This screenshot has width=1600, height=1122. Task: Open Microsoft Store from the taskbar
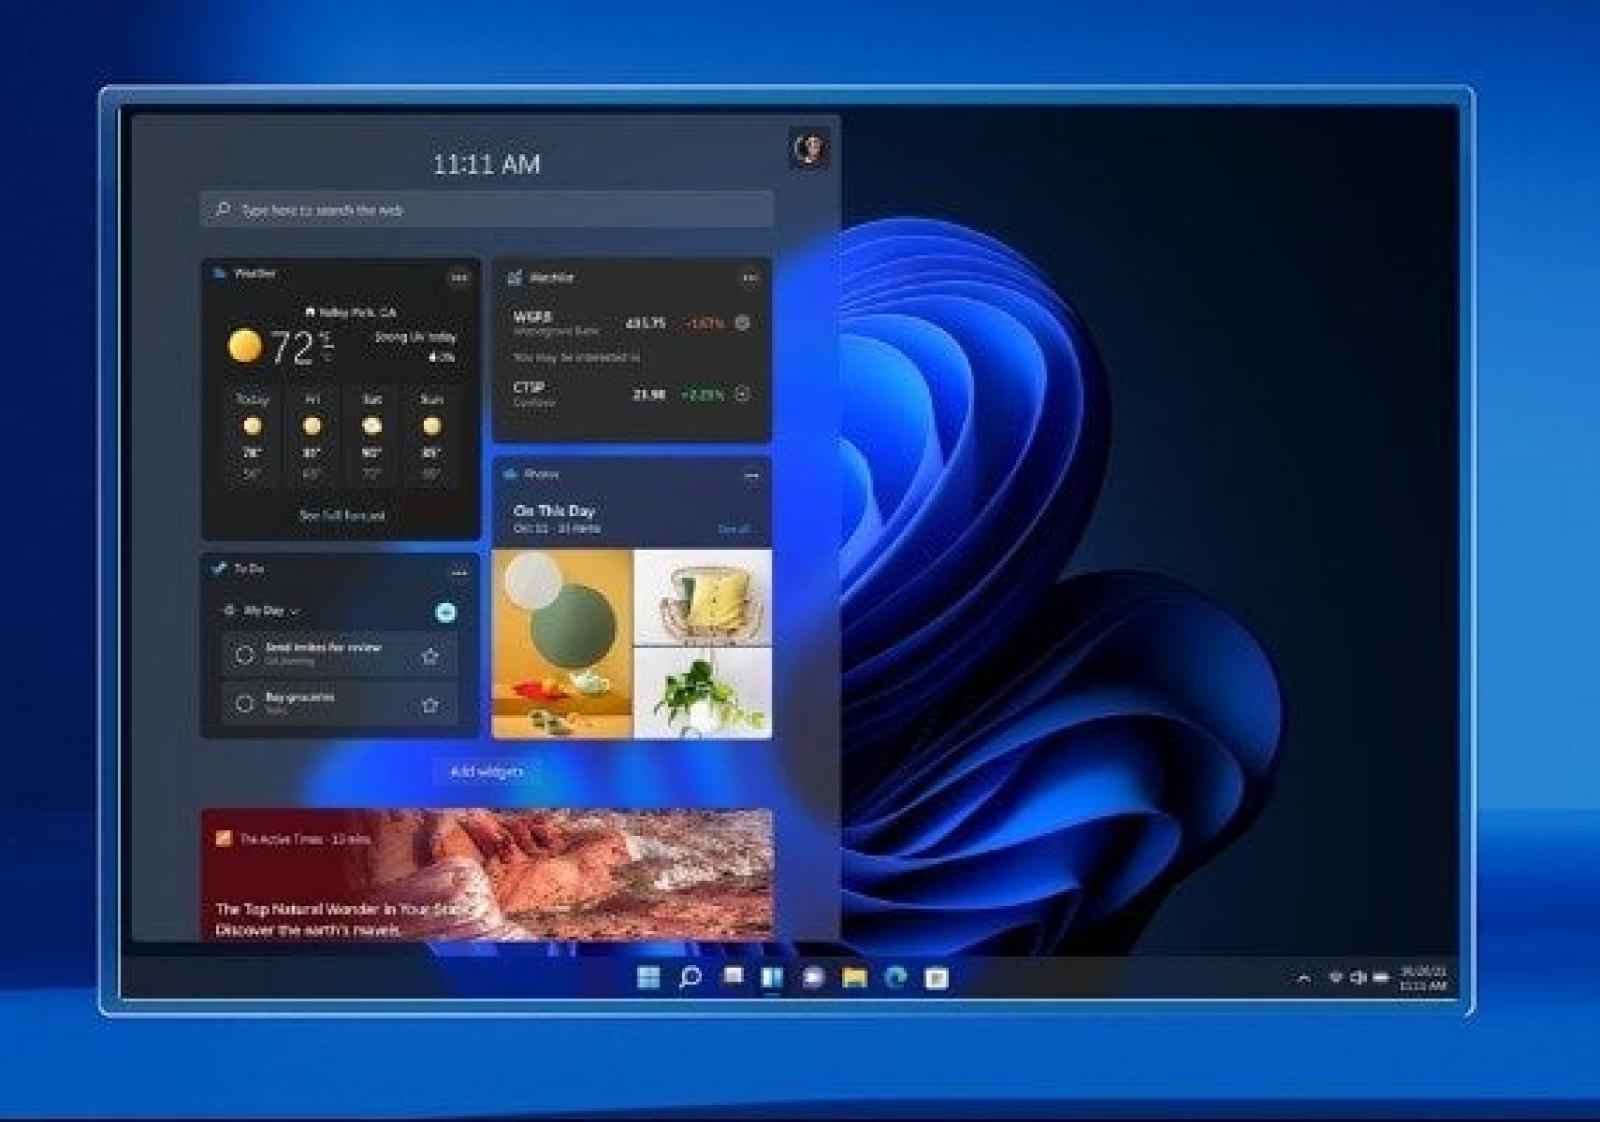[x=936, y=977]
